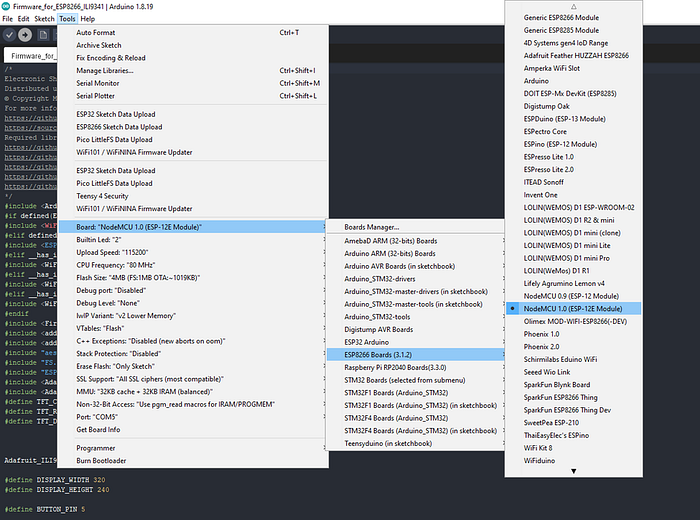Select LOLIN(WEMOS) D1 mini Pro board
The height and width of the screenshot is (520, 700).
click(x=574, y=258)
